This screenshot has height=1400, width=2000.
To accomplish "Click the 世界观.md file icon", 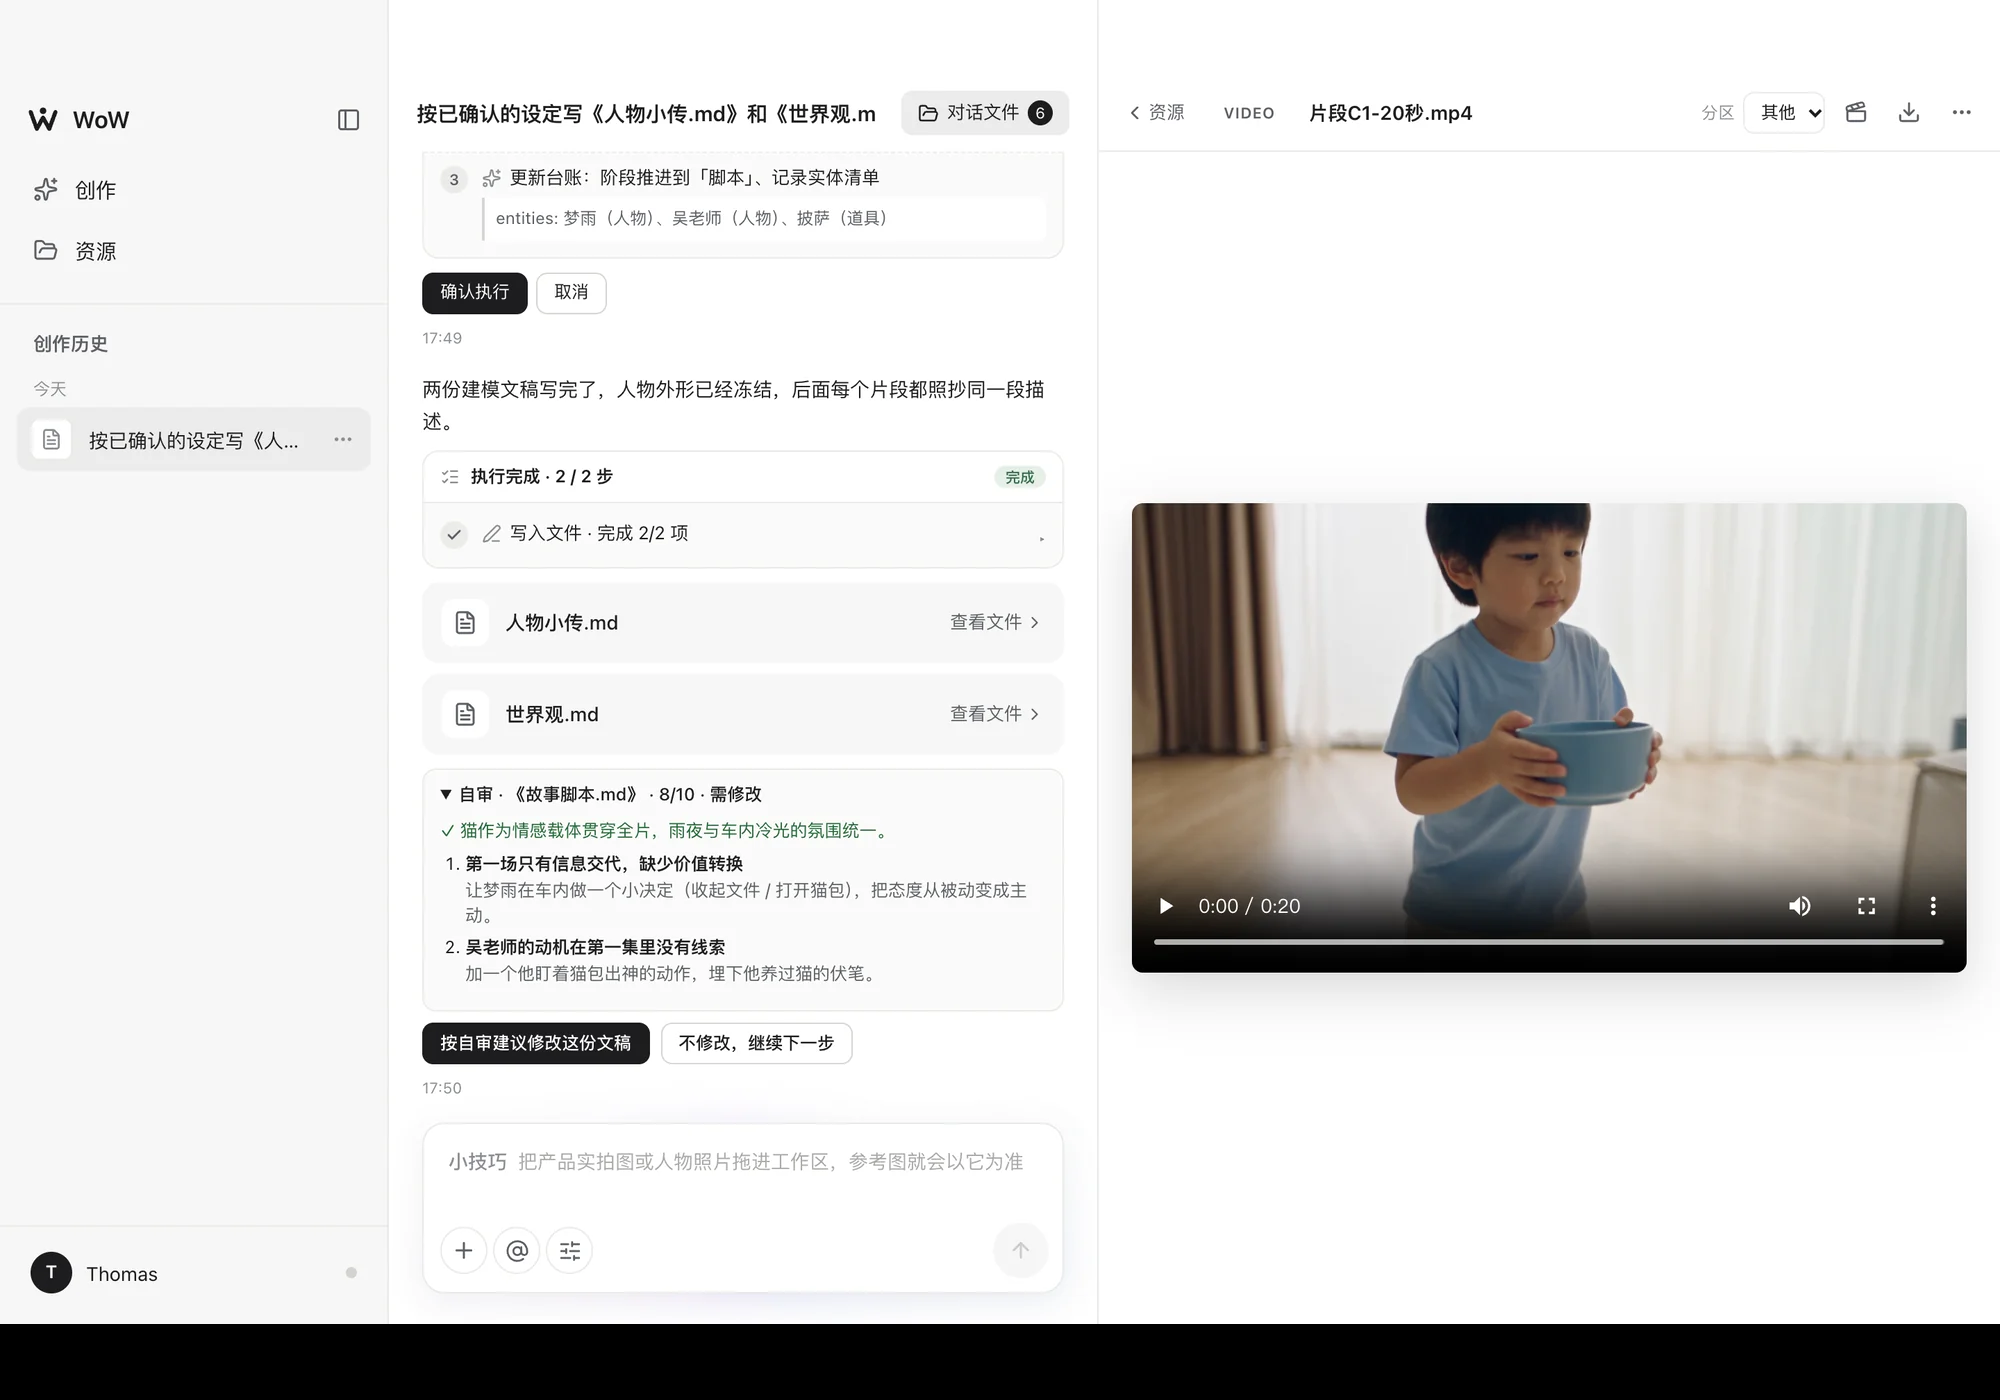I will pos(465,714).
